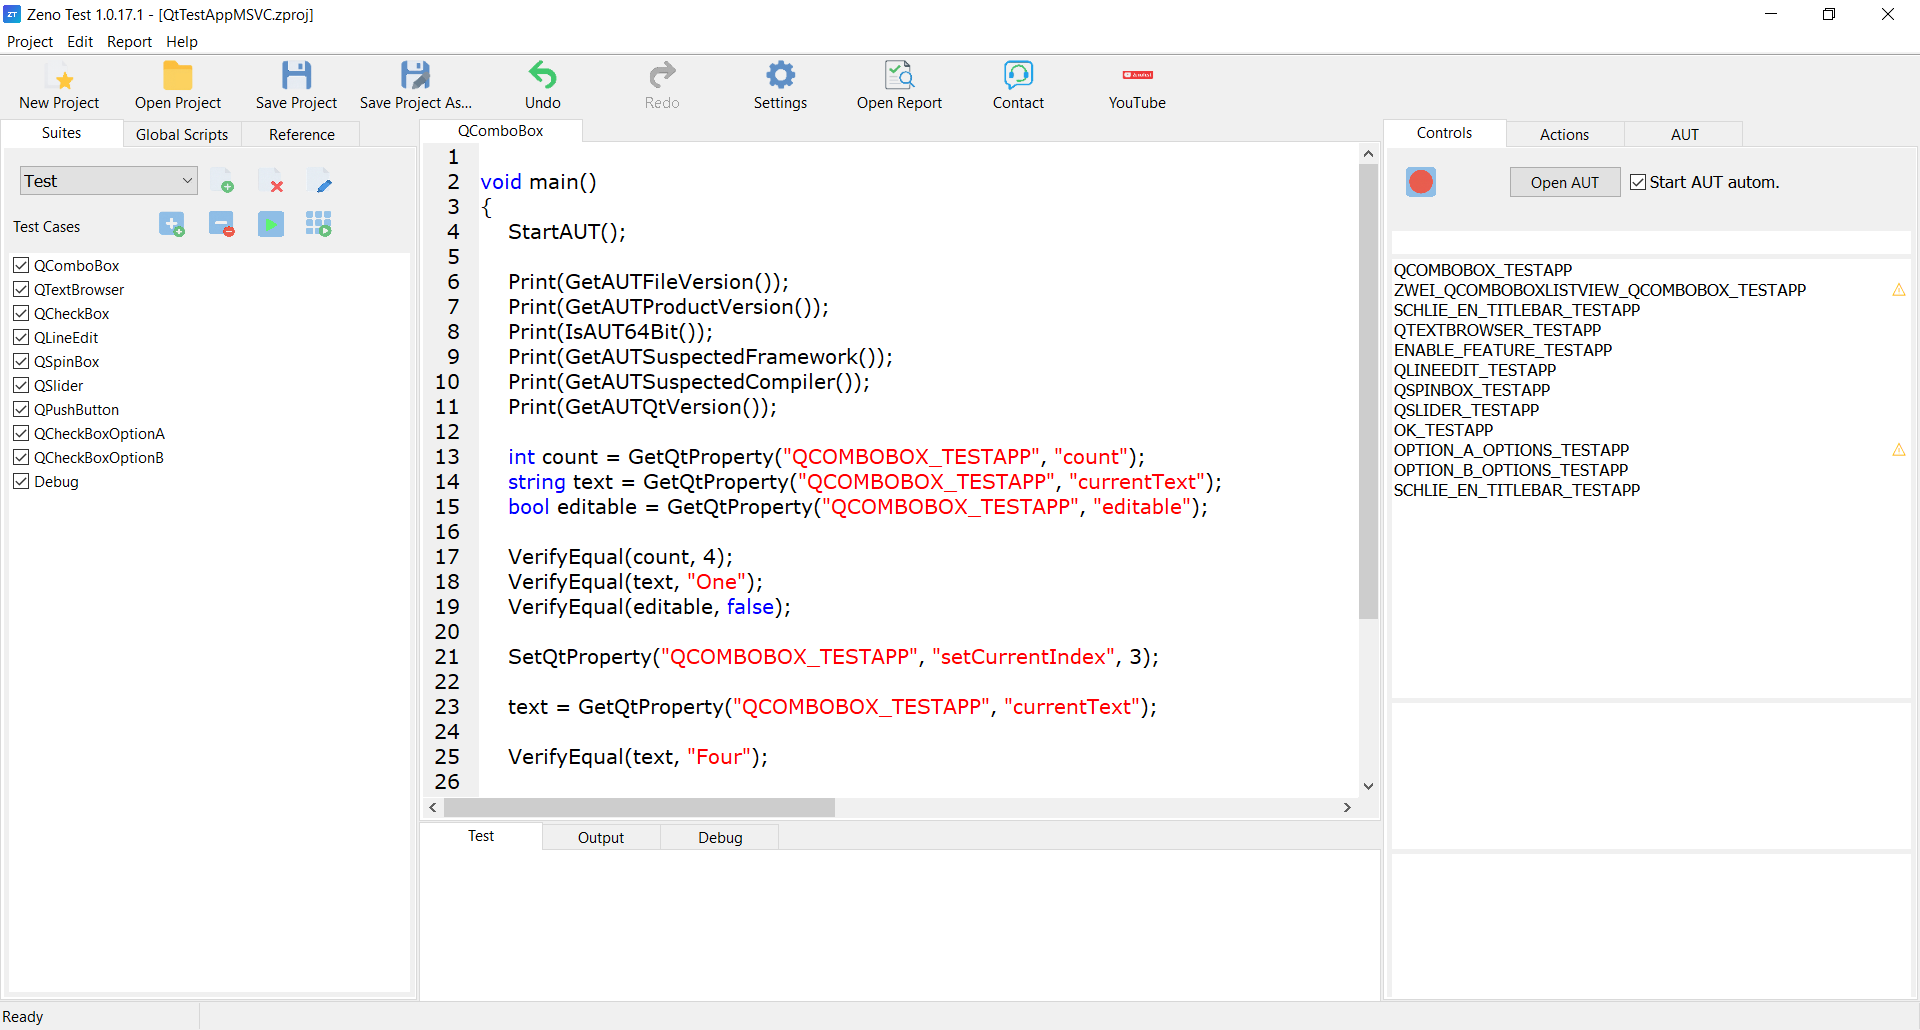Create a new suite using the add-document icon
Screen dimensions: 1920x1030
point(224,181)
